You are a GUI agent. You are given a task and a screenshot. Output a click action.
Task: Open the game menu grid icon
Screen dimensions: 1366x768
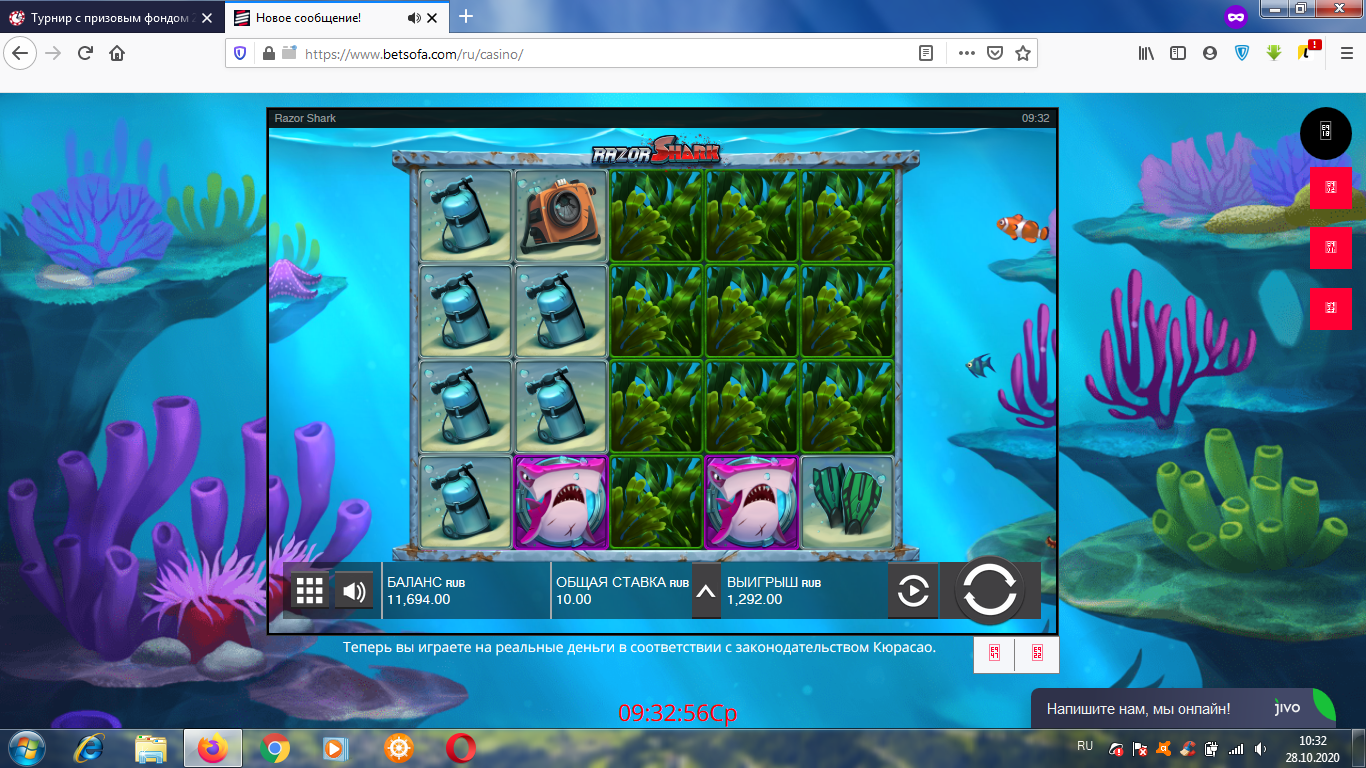(310, 591)
